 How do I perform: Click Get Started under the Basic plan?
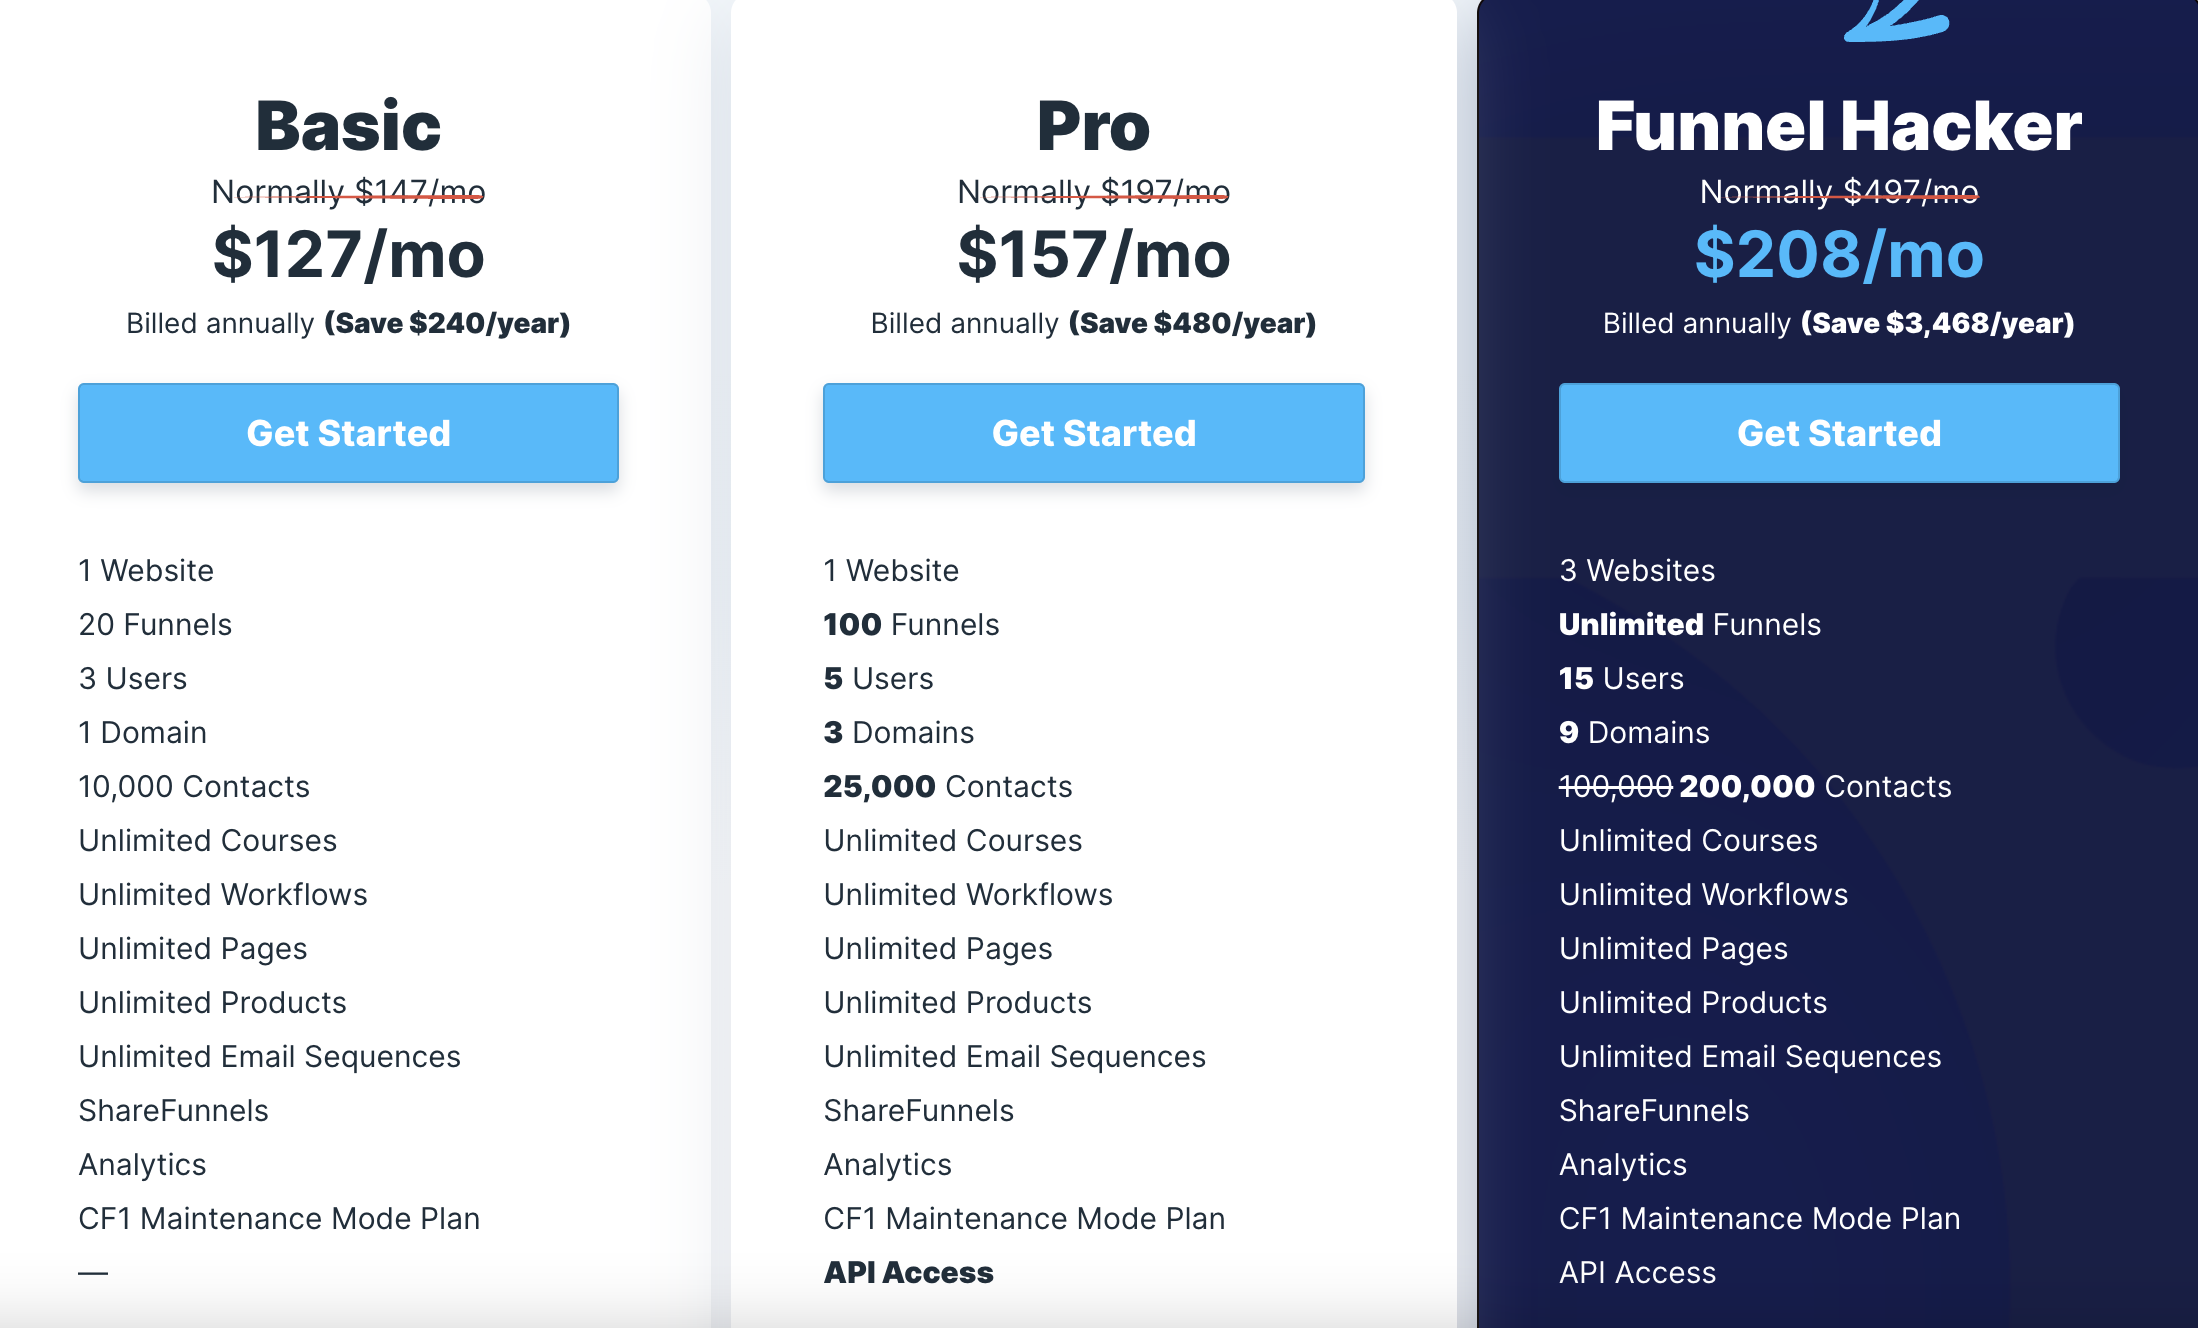coord(347,432)
